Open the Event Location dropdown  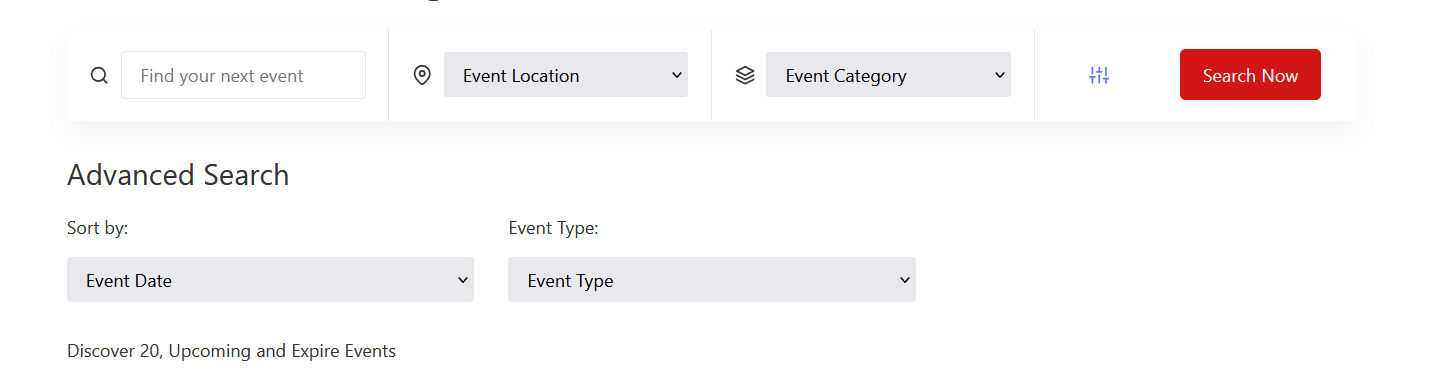[566, 75]
